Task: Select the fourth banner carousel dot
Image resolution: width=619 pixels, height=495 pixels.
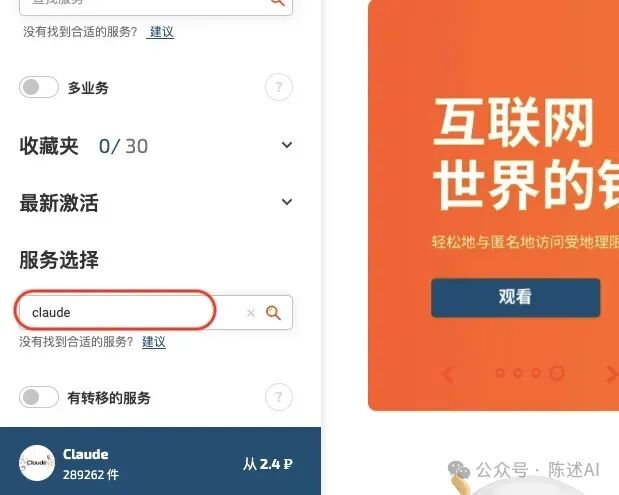Action: tap(557, 373)
